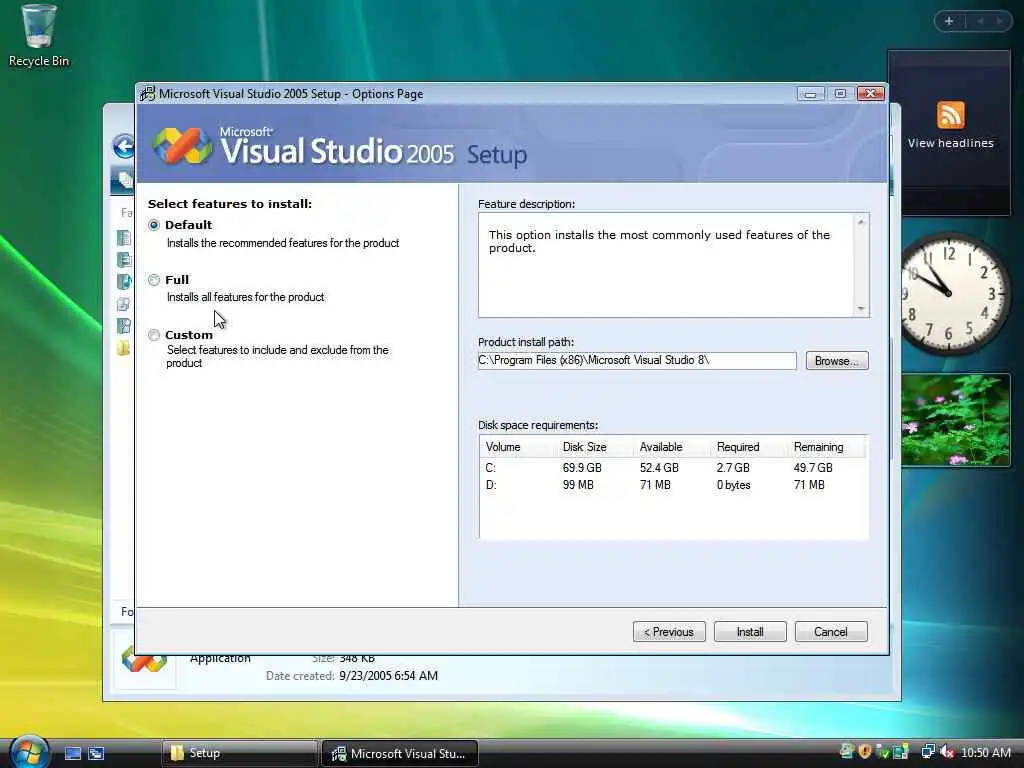The width and height of the screenshot is (1024, 768).
Task: Open the Windows Start orb
Action: [28, 752]
